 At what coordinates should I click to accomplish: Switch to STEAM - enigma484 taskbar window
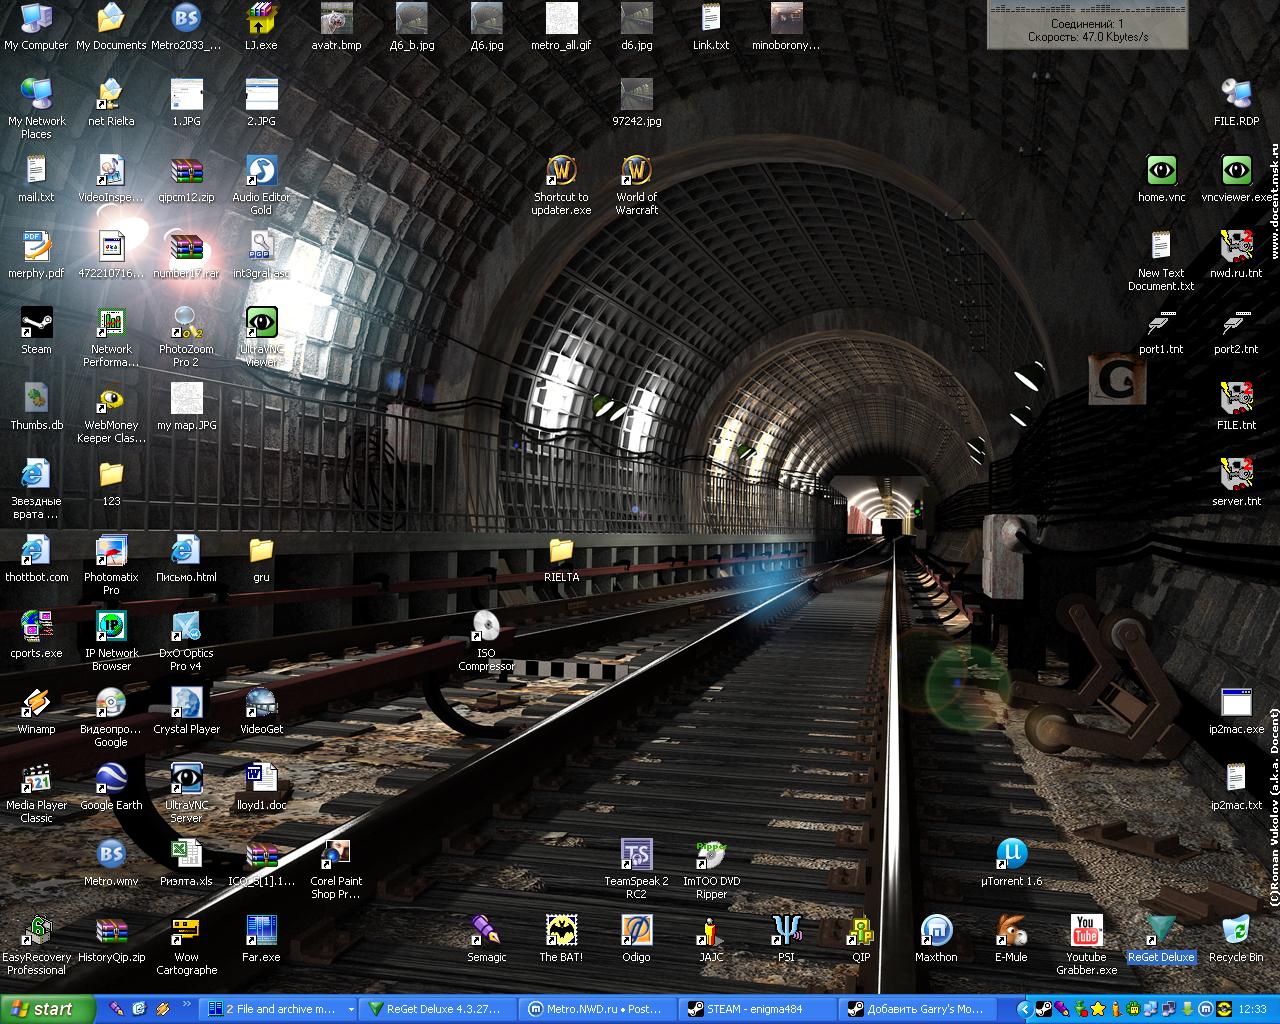(x=758, y=1010)
